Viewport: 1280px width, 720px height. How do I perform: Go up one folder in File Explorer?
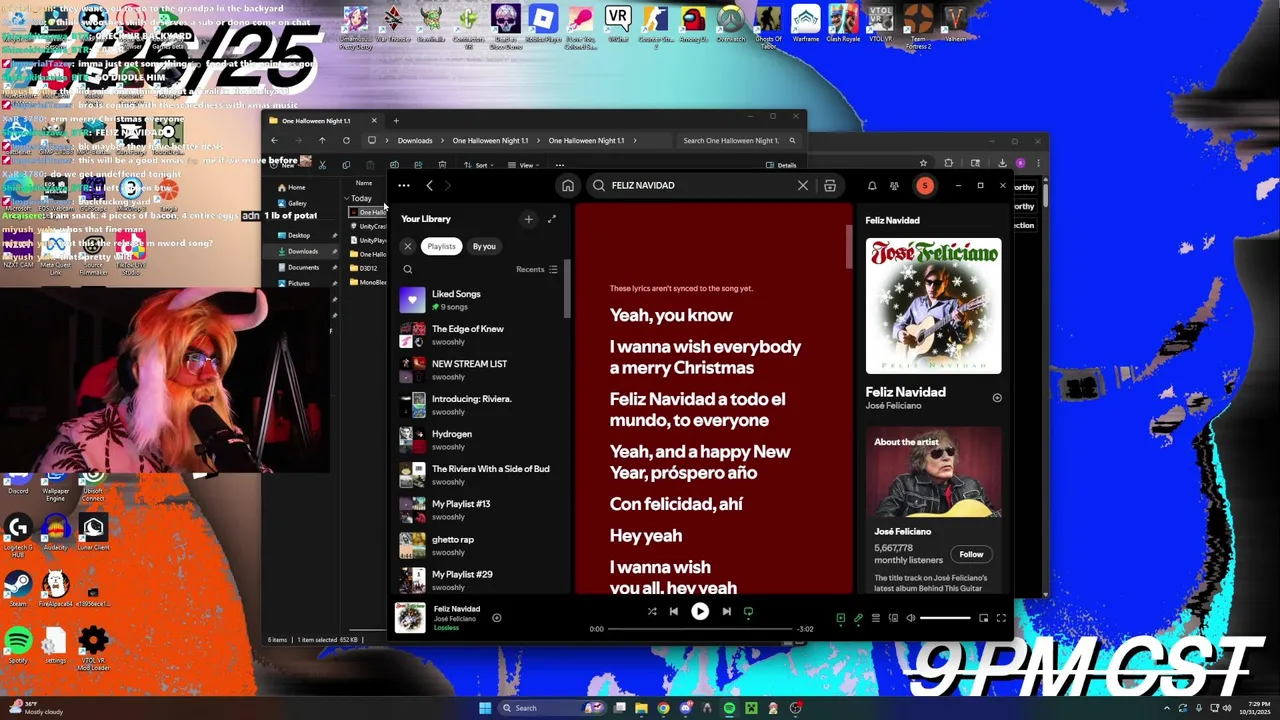[322, 141]
